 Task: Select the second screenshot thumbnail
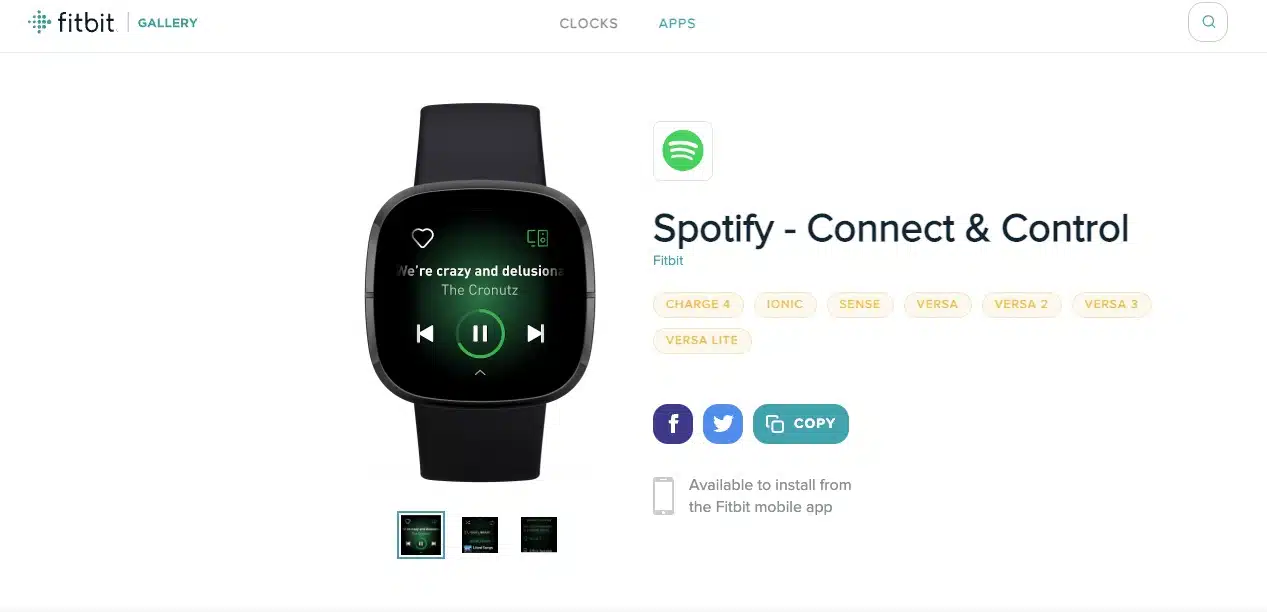tap(480, 535)
